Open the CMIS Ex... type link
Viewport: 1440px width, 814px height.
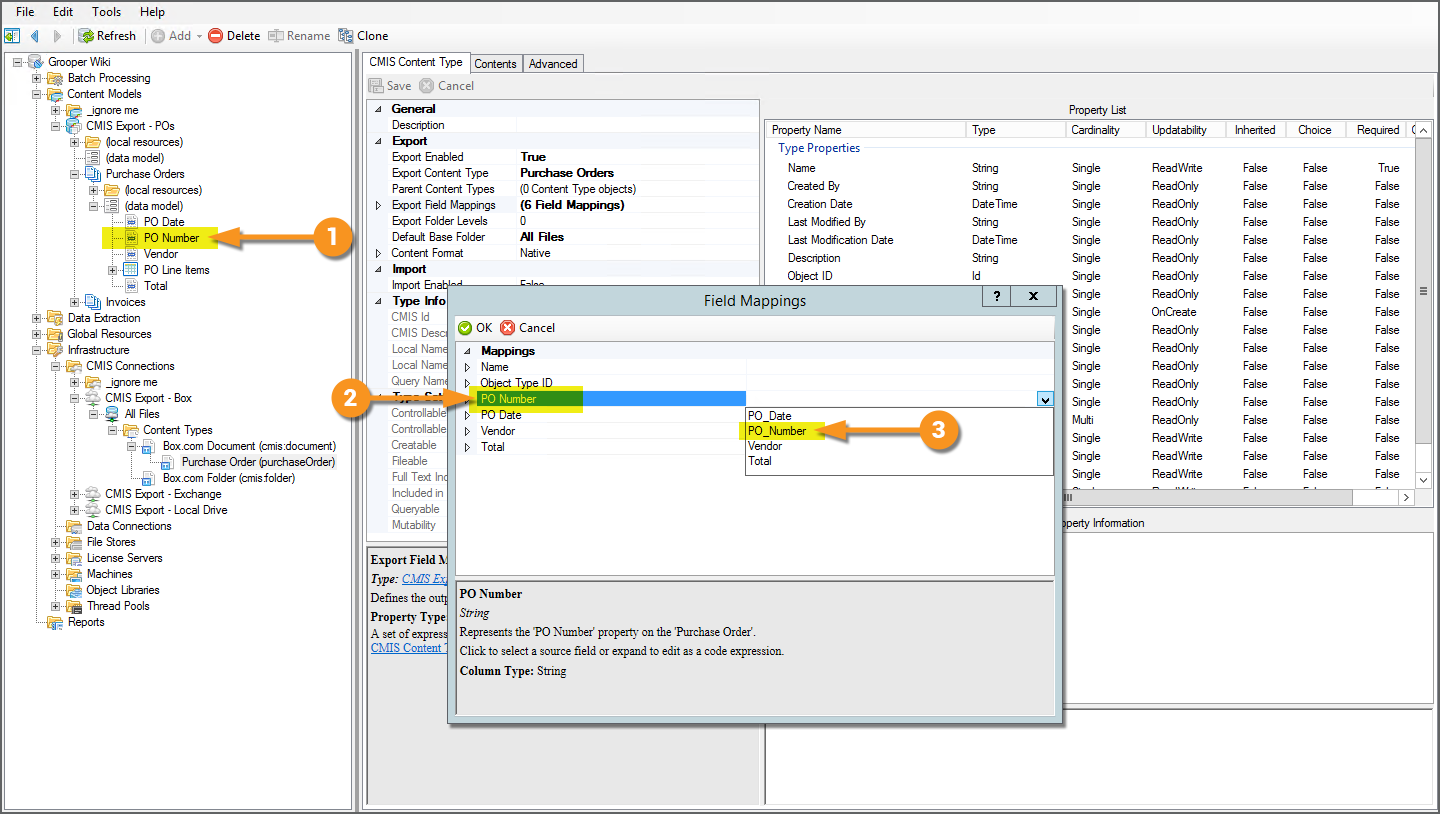point(424,579)
